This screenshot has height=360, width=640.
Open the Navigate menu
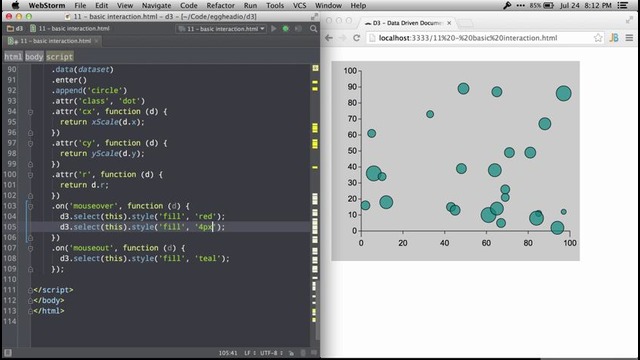click(156, 5)
